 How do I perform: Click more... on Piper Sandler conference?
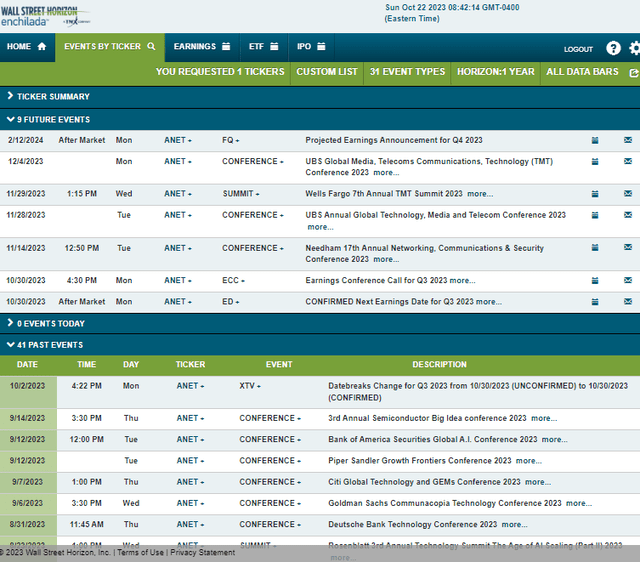[x=529, y=461]
